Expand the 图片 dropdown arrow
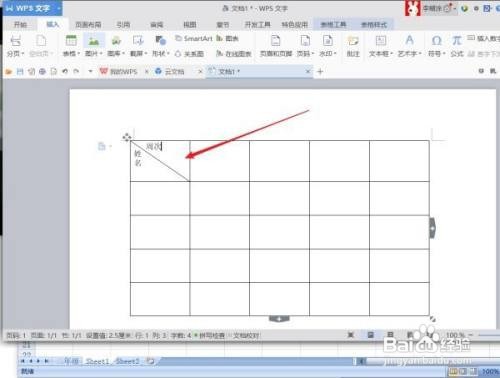500x378 pixels. 101,54
